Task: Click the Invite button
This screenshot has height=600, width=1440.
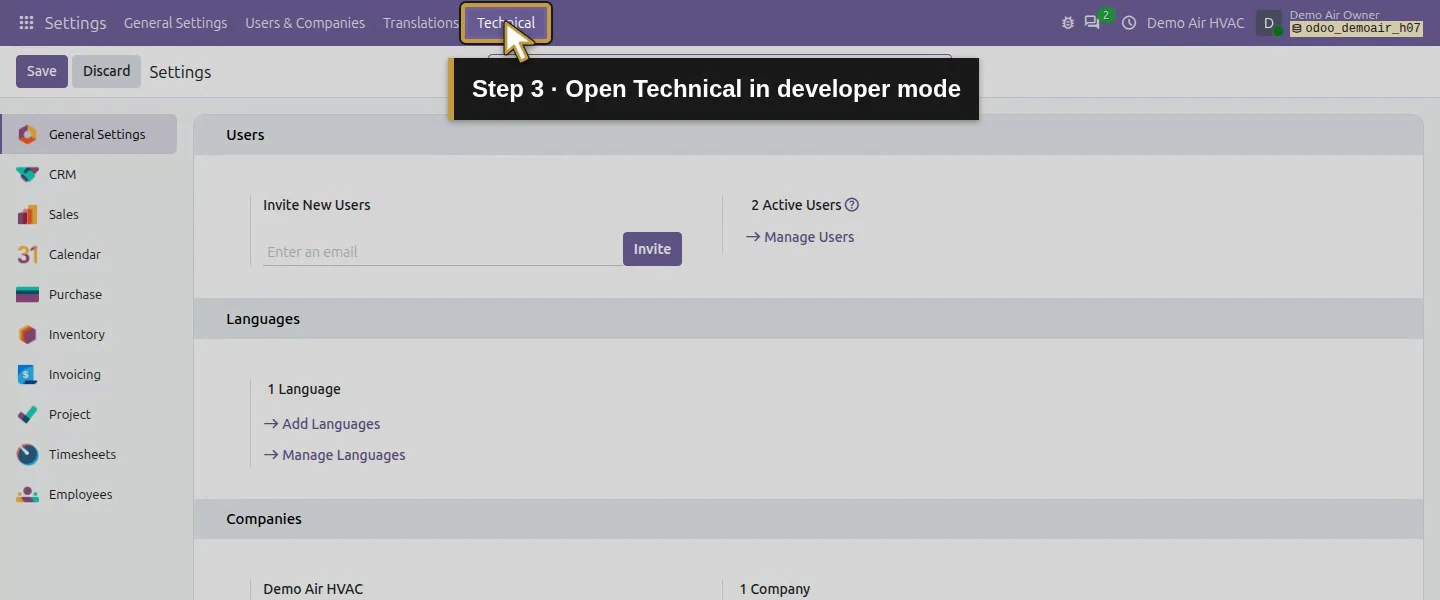Action: tap(652, 249)
